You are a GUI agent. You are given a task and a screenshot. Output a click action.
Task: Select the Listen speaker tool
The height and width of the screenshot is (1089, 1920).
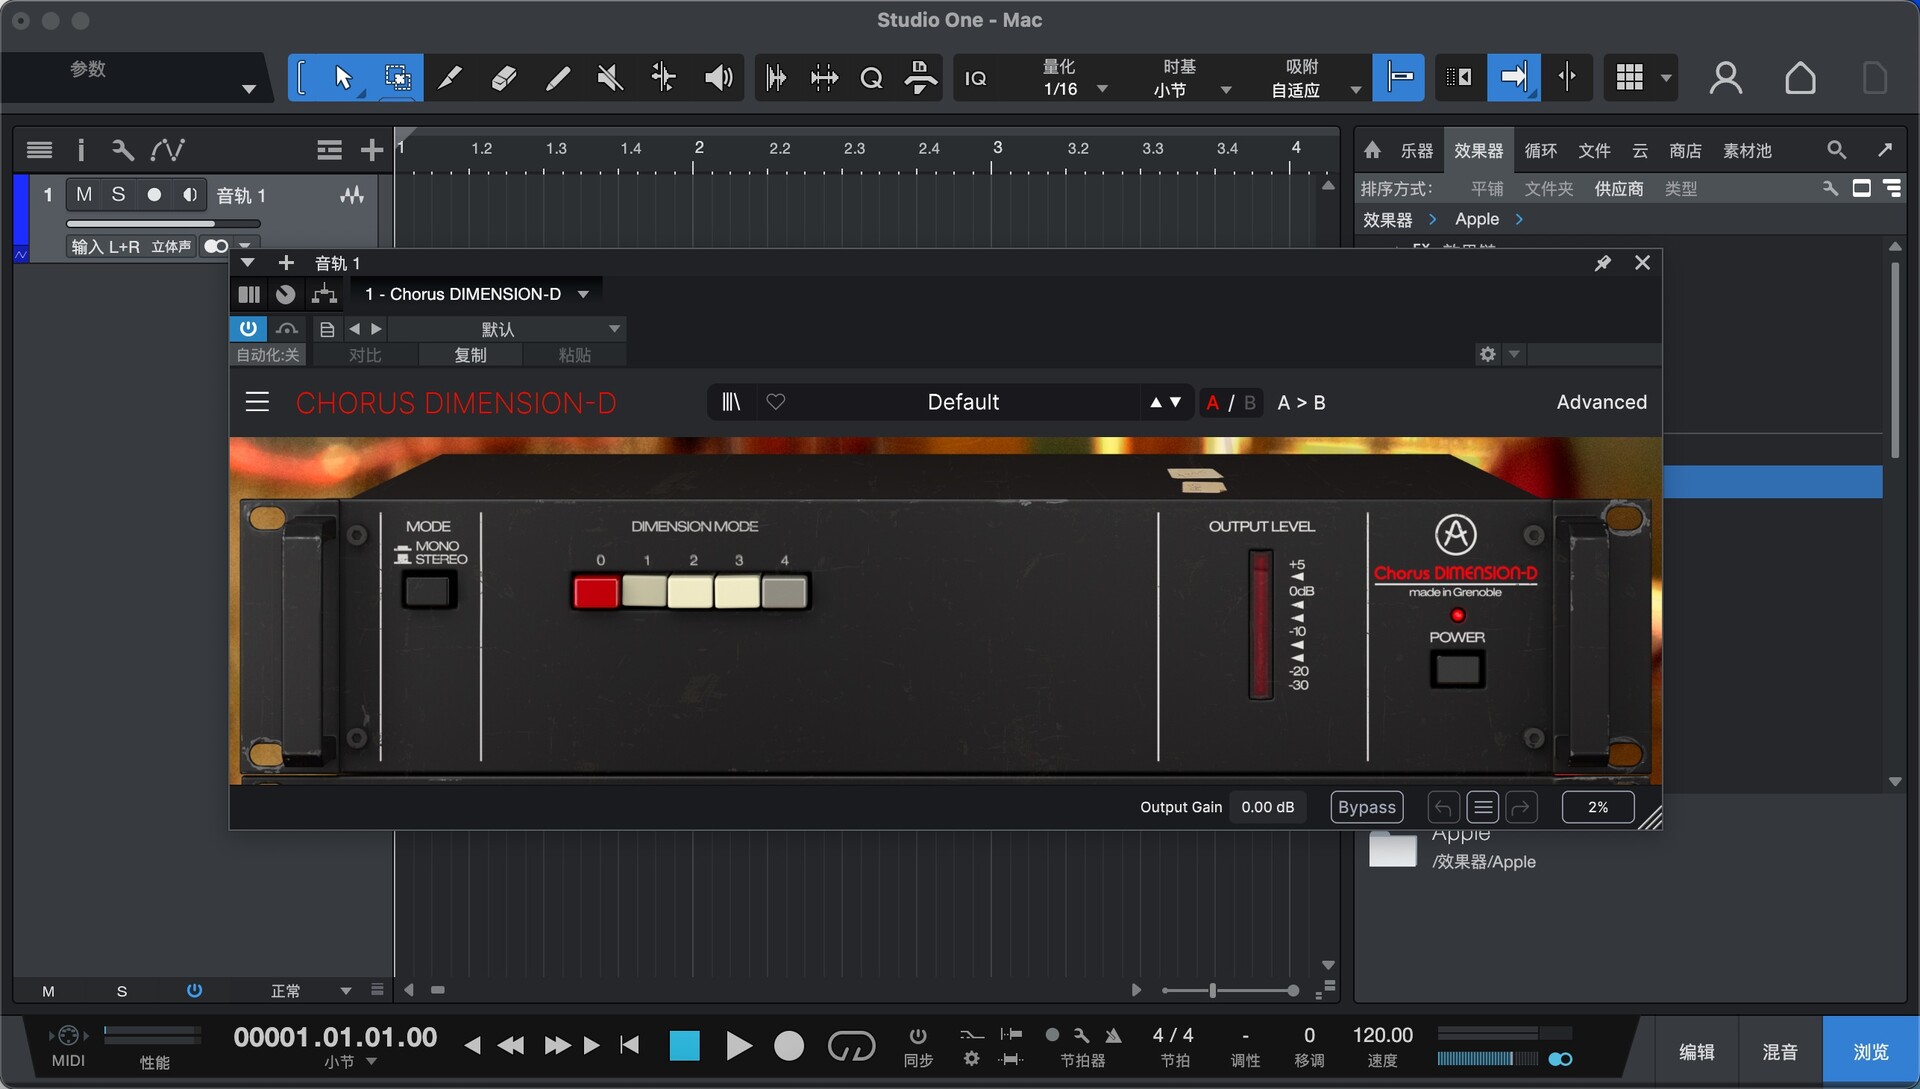[x=717, y=77]
